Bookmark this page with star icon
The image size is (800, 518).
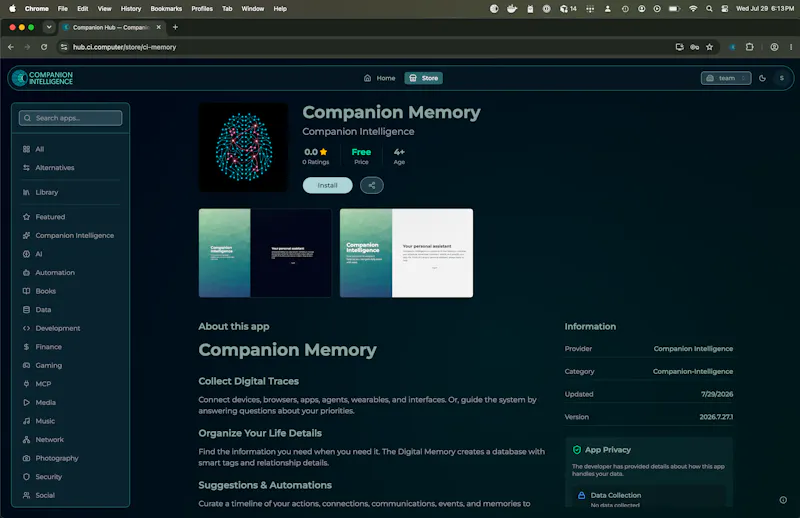point(710,47)
